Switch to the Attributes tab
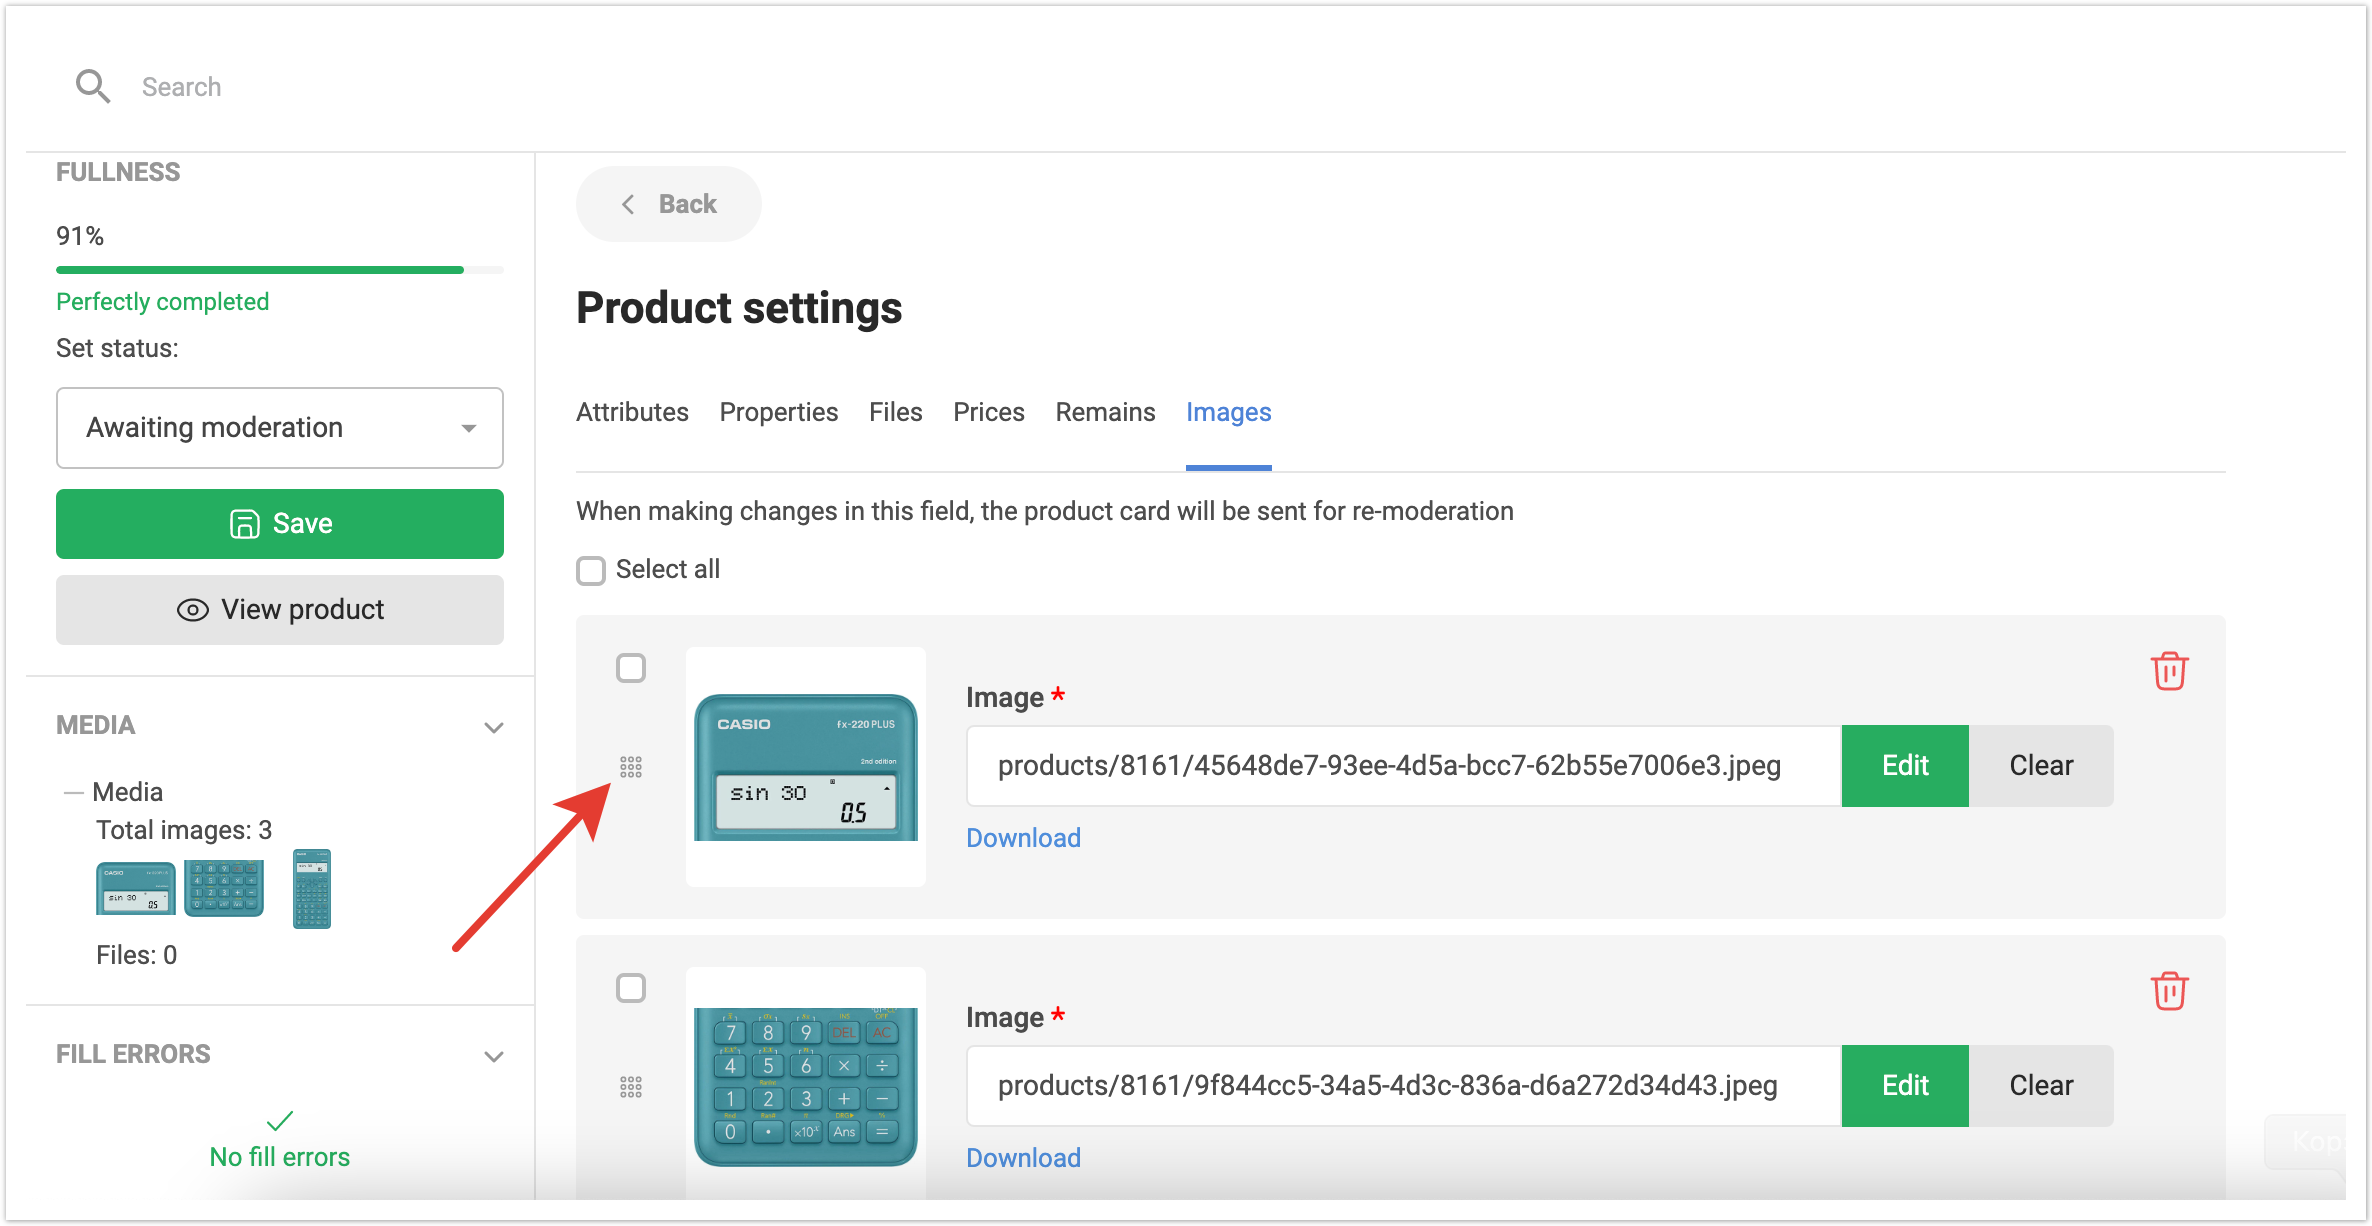 coord(632,412)
